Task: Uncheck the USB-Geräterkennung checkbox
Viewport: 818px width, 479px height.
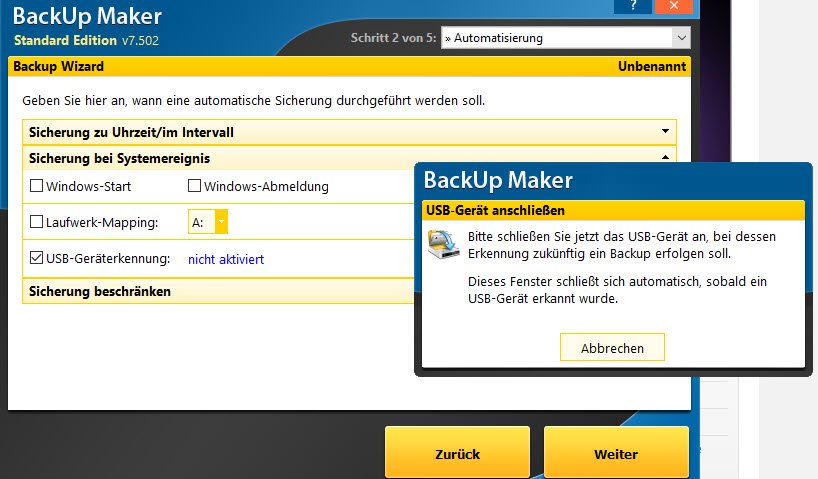Action: (x=37, y=258)
